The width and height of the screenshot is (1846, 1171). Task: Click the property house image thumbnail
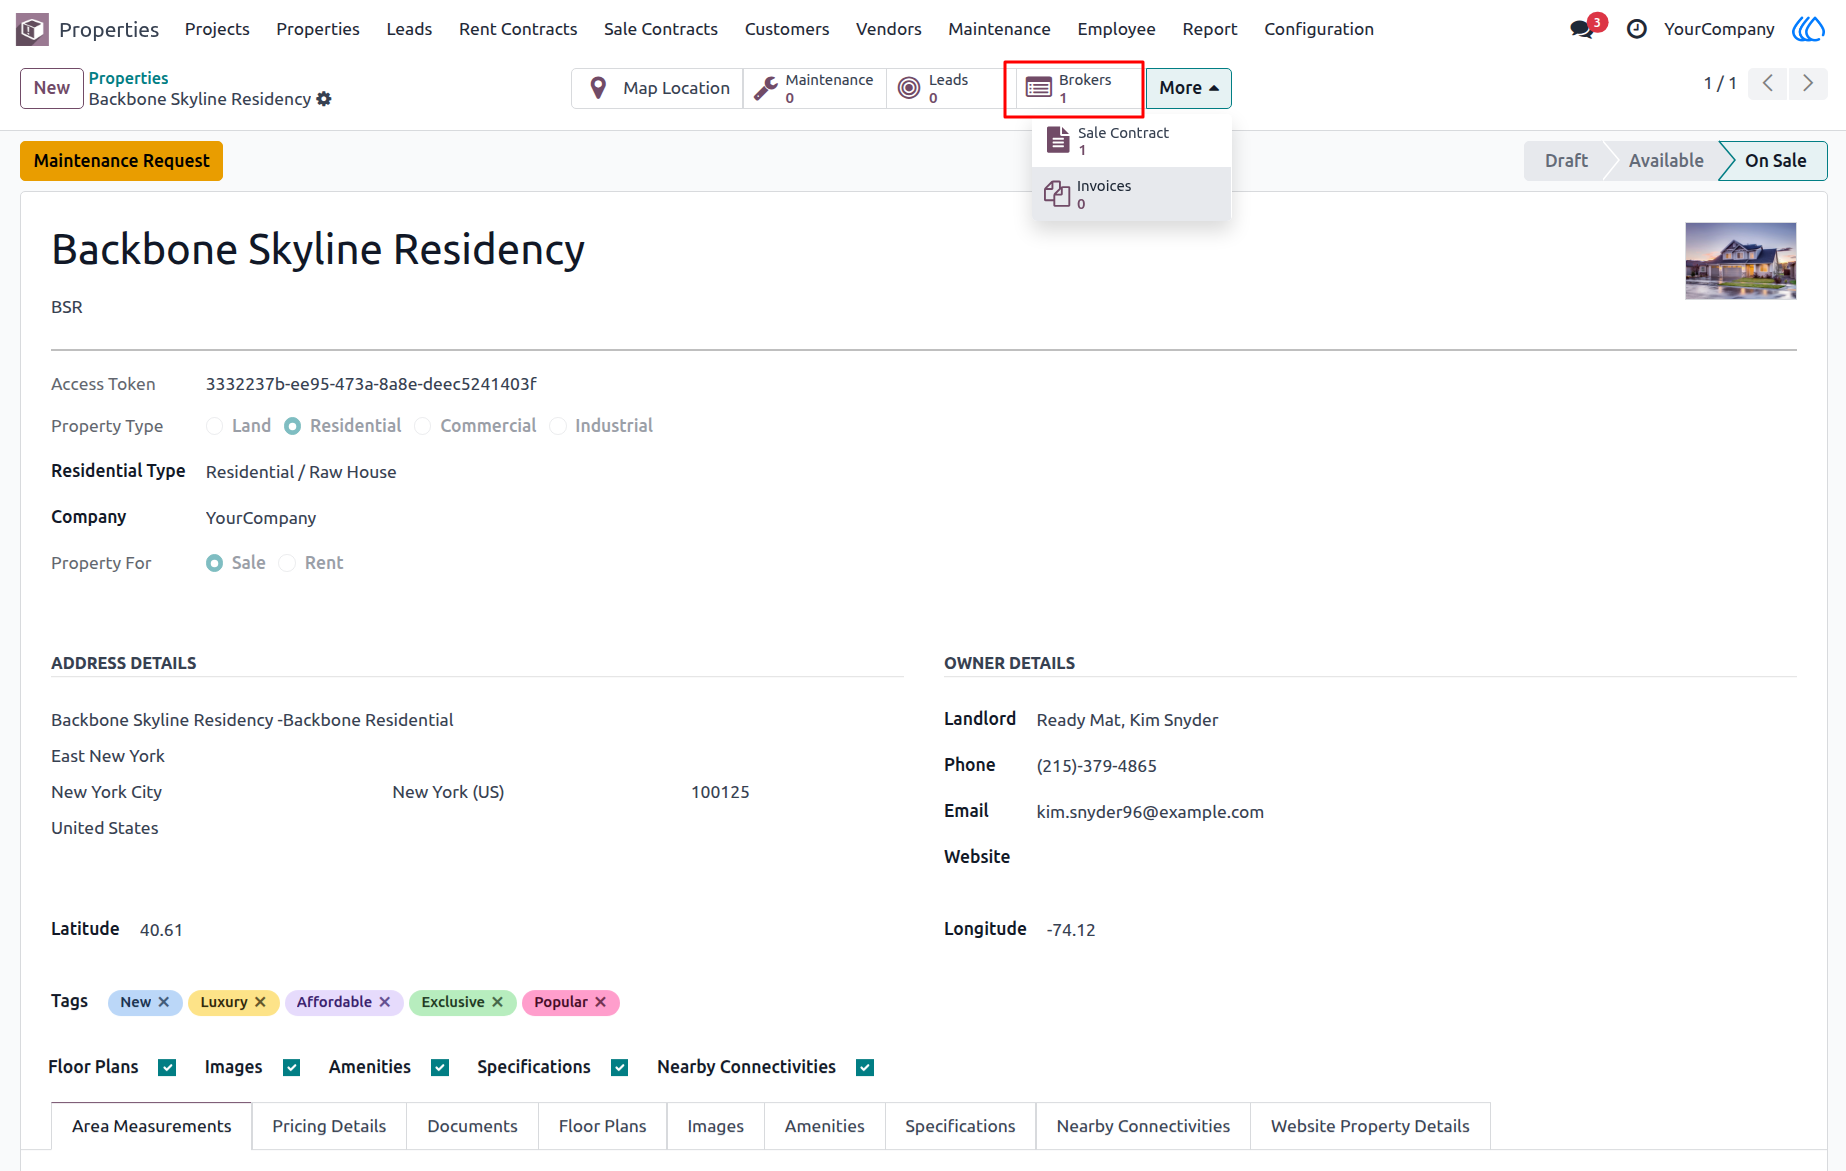click(x=1740, y=261)
